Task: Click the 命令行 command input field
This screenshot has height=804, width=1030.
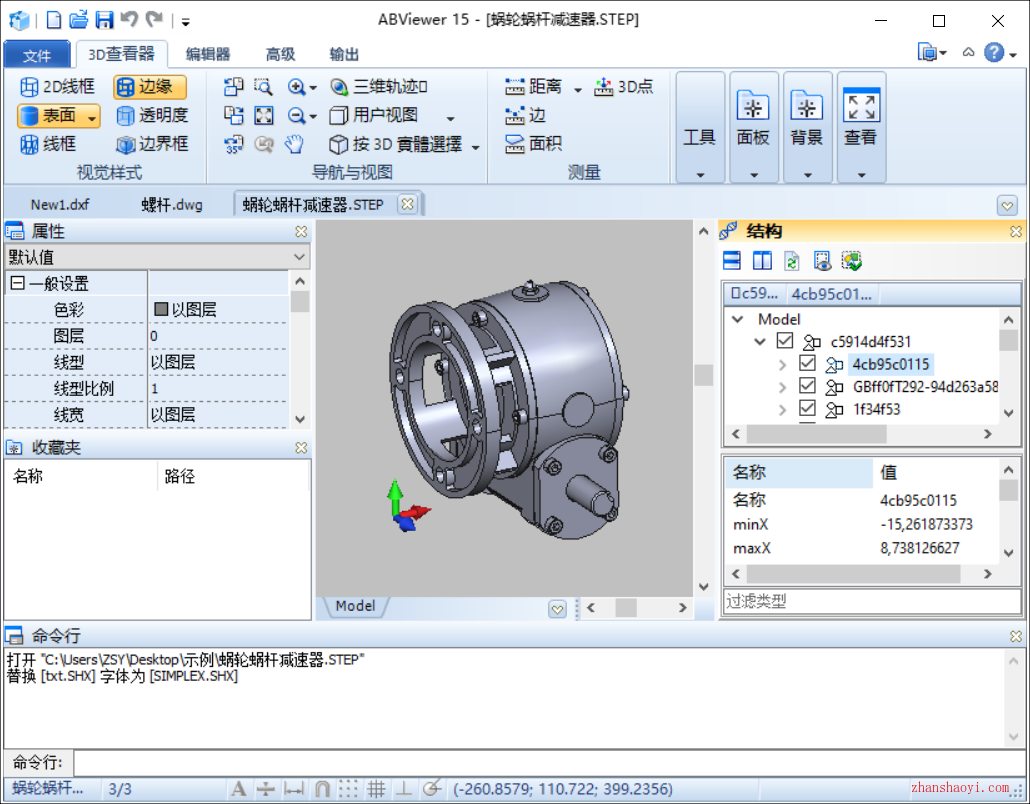Action: pyautogui.click(x=550, y=763)
